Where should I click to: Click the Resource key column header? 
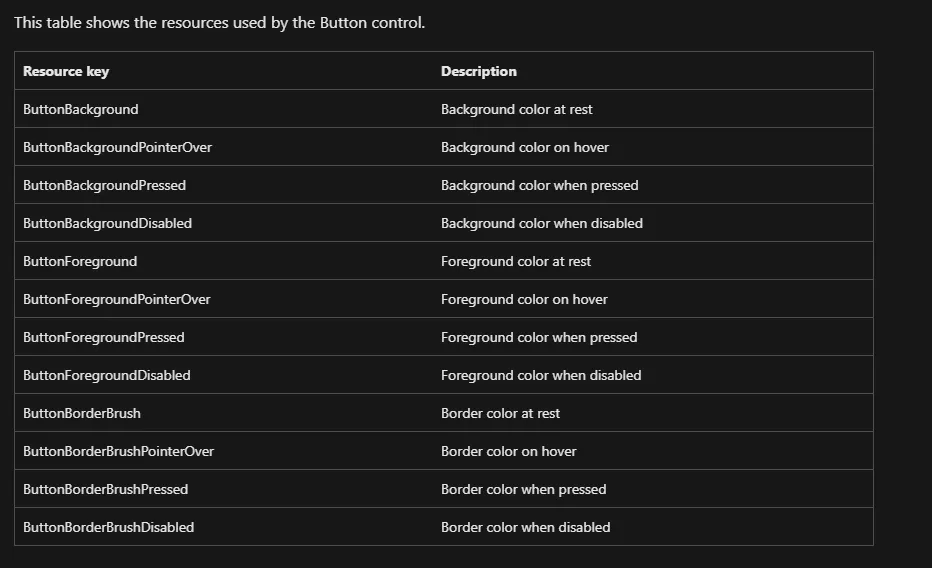click(x=66, y=71)
